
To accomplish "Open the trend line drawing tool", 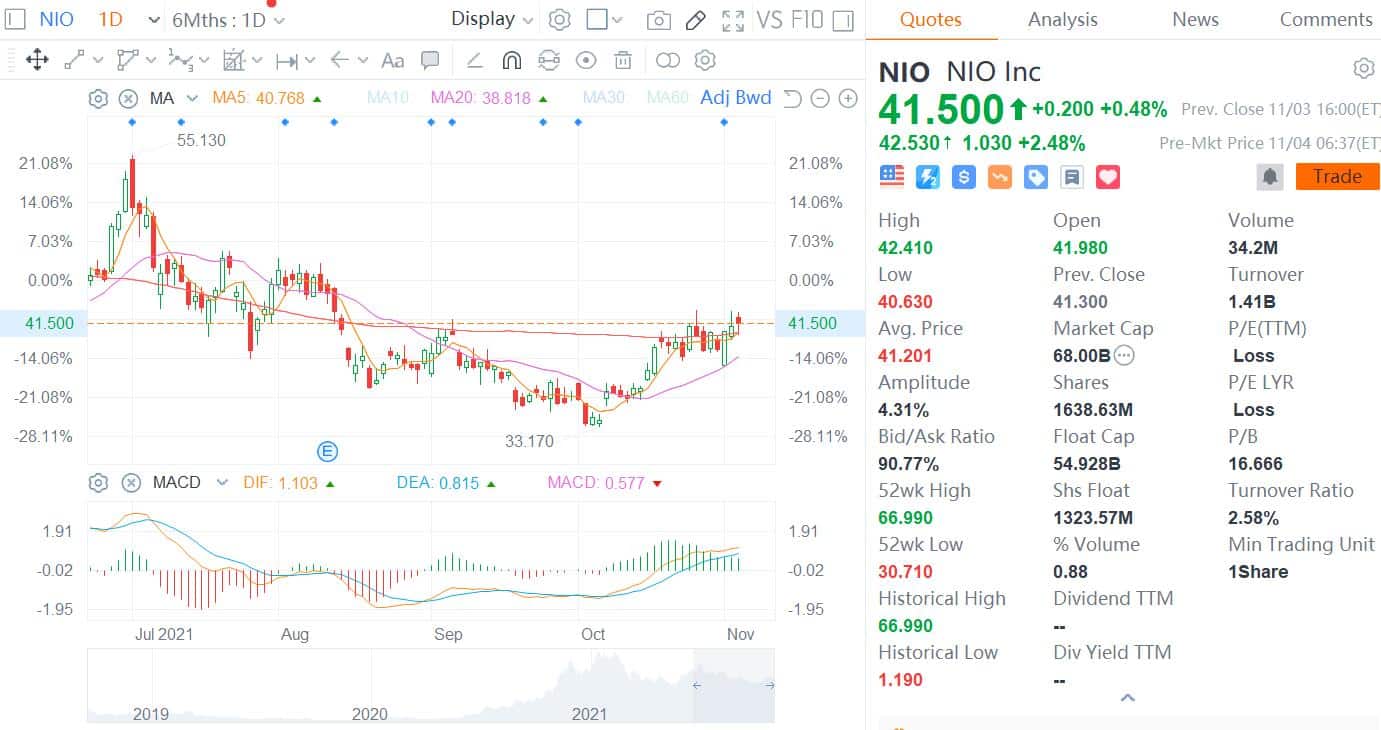I will [x=73, y=60].
